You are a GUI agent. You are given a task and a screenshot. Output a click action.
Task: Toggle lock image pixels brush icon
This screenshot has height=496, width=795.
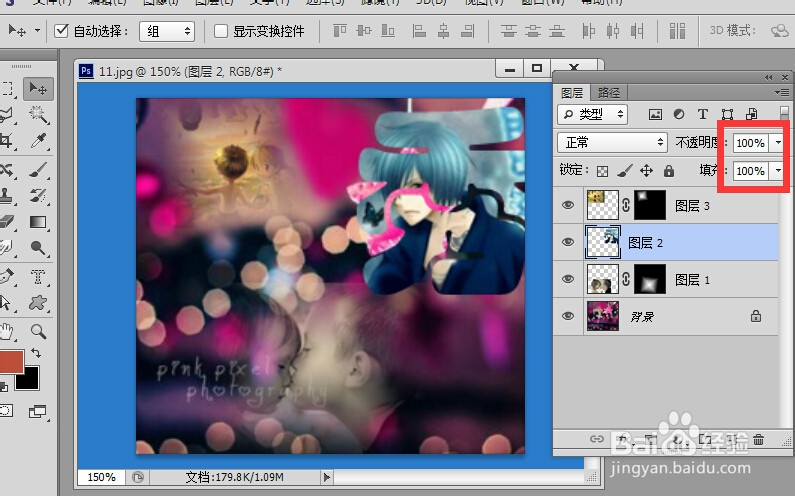(x=624, y=171)
